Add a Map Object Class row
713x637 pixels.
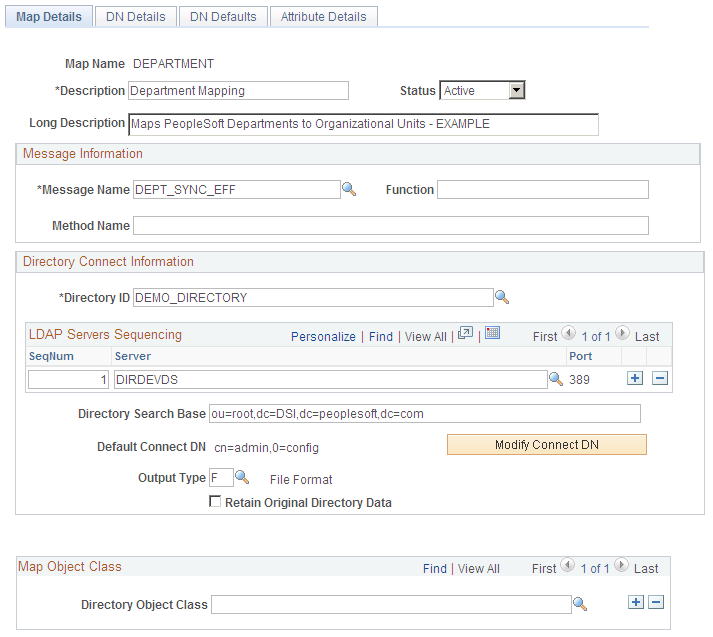click(x=636, y=602)
